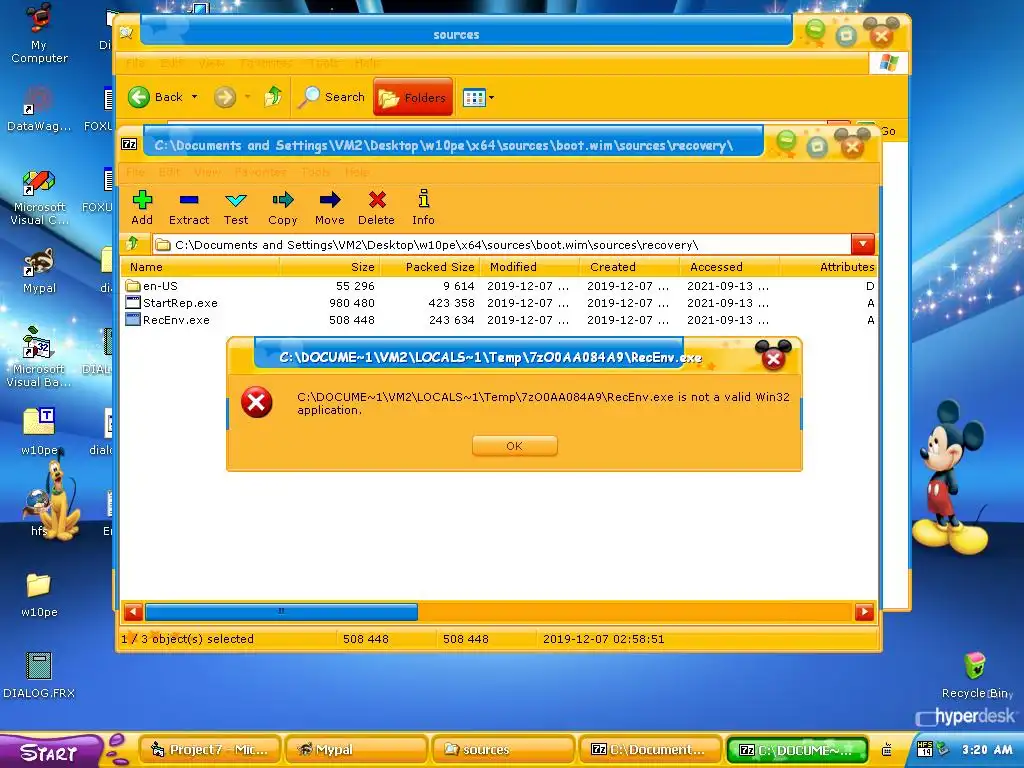The width and height of the screenshot is (1024, 768).
Task: Open the View menu in 7-Zip
Action: point(207,172)
